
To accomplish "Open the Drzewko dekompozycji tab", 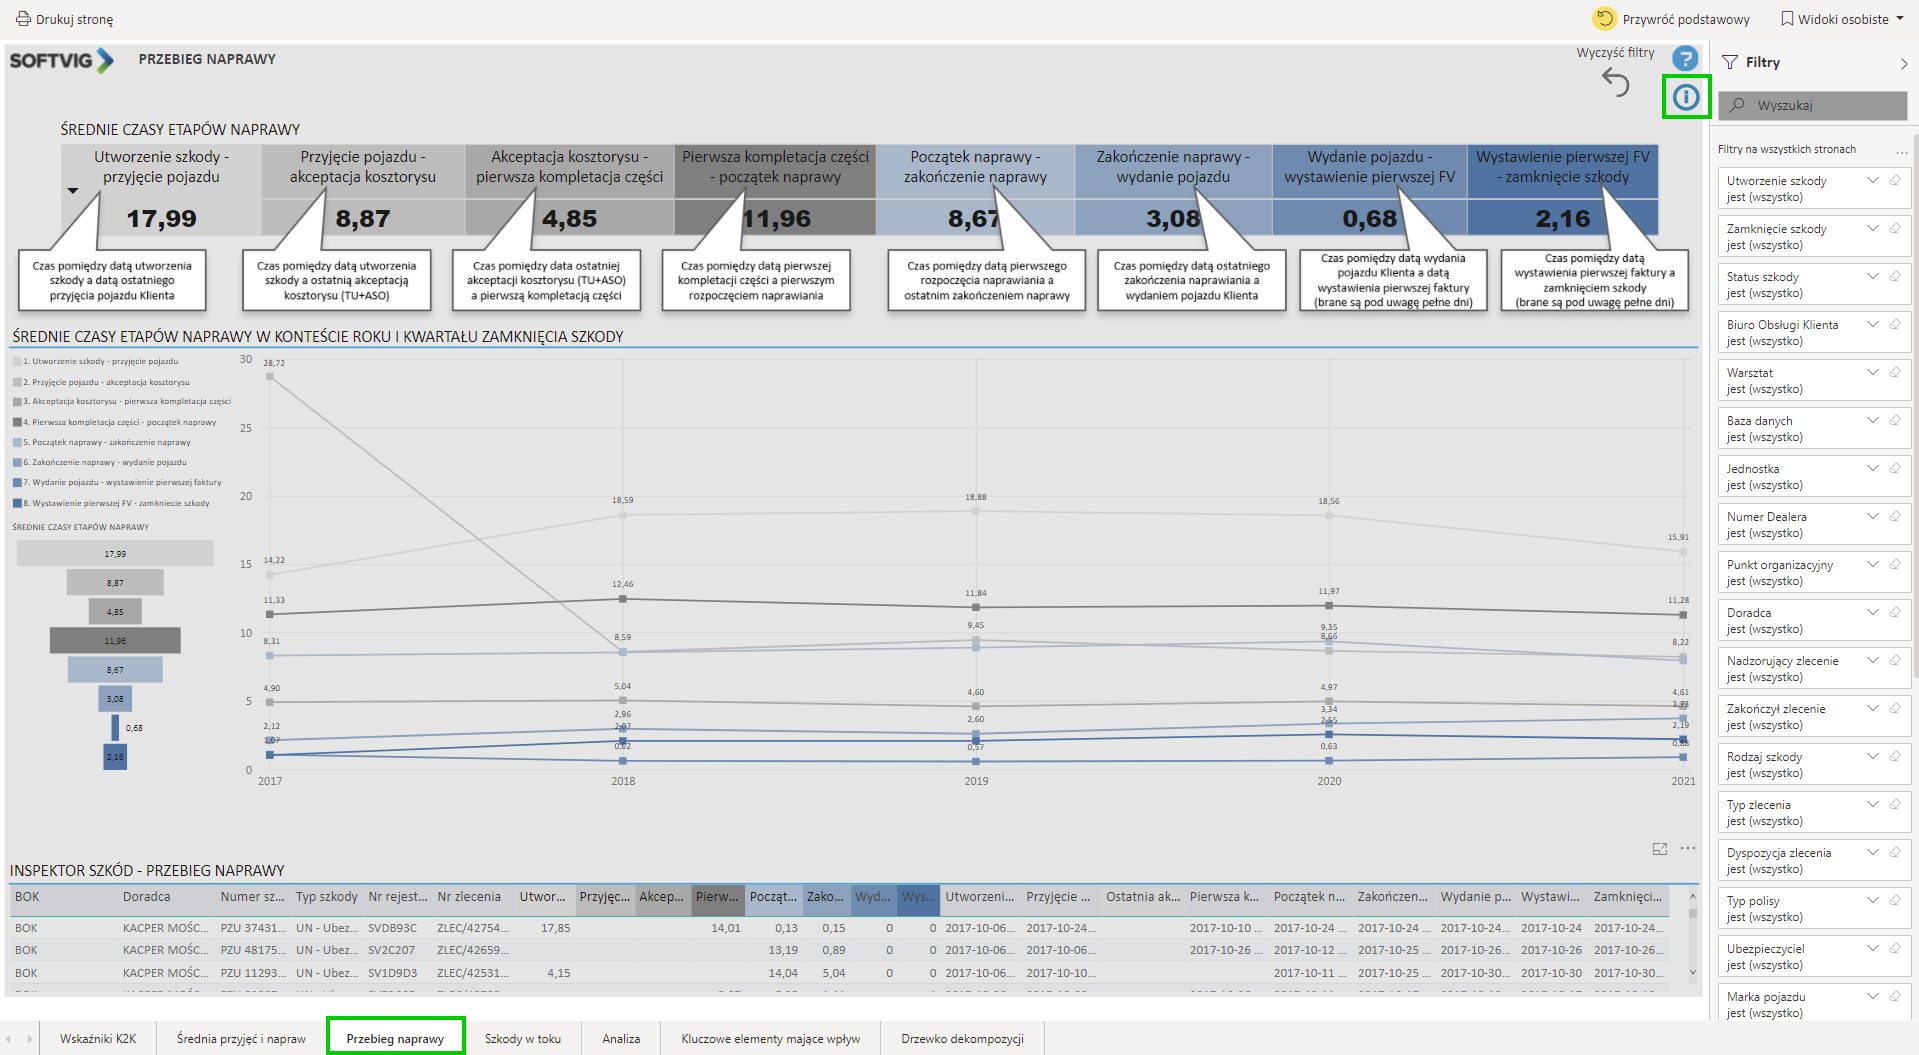I will click(x=962, y=1039).
